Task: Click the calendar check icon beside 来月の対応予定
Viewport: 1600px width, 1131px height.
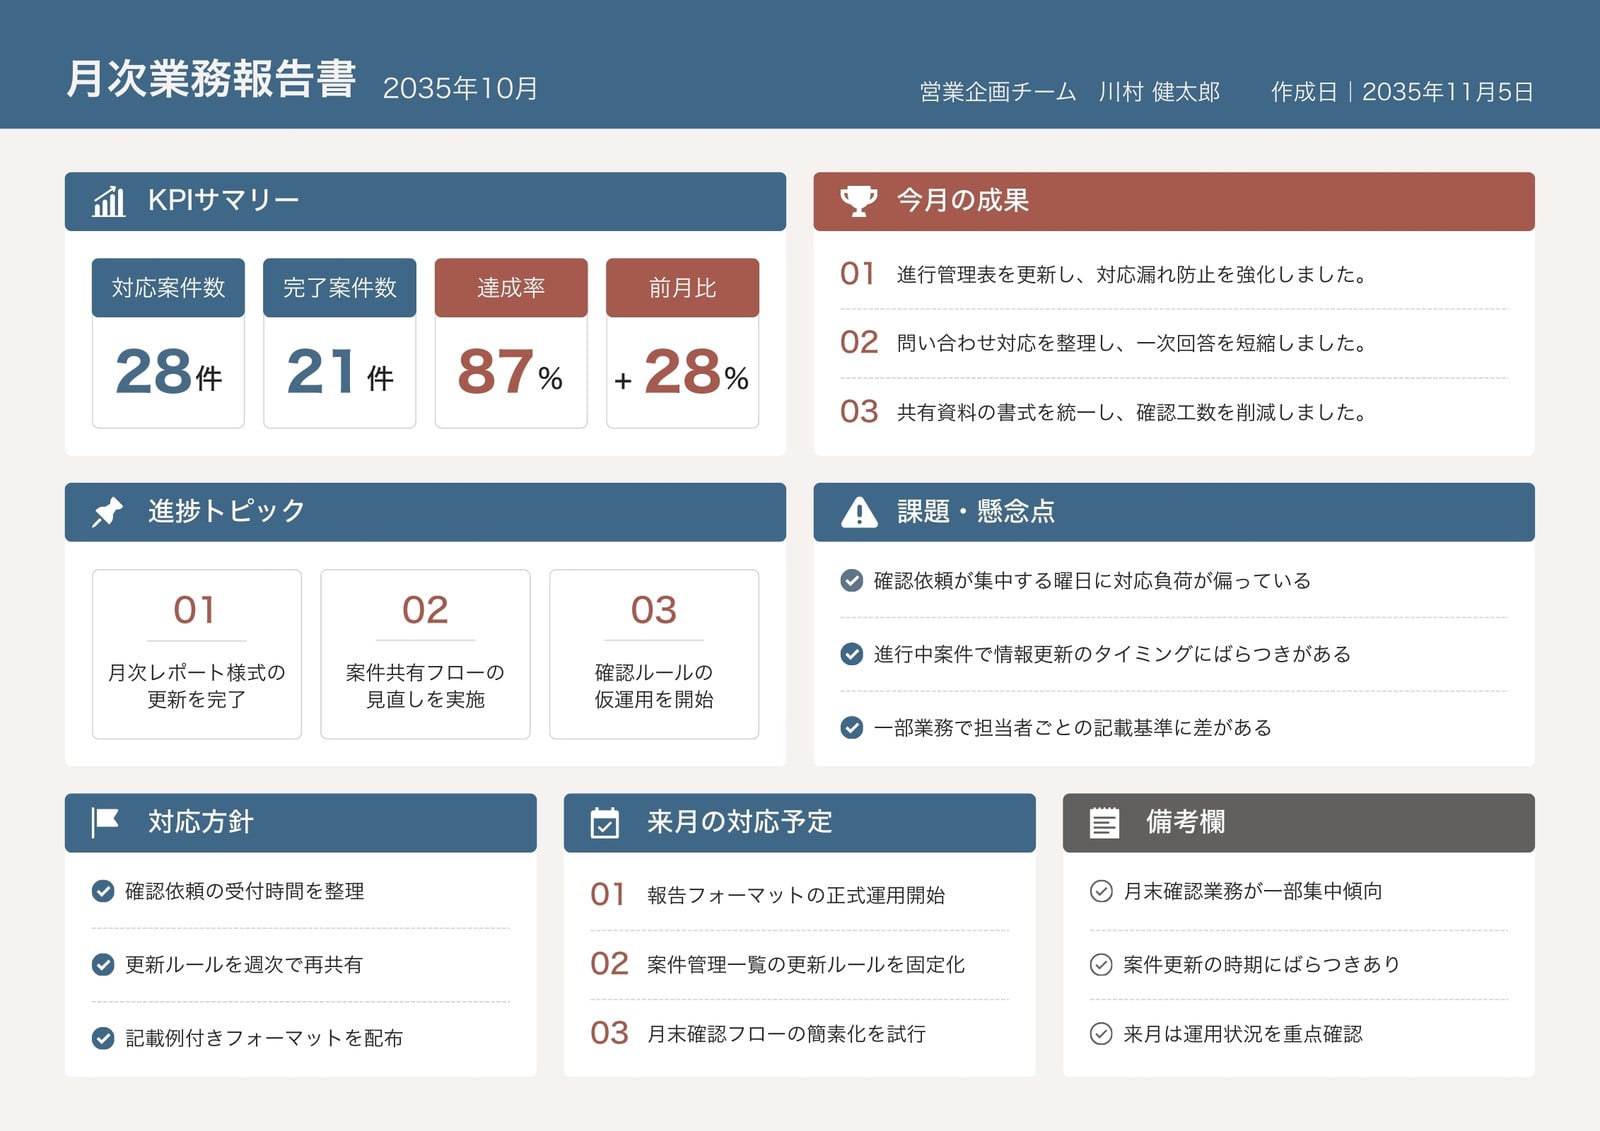Action: [605, 823]
